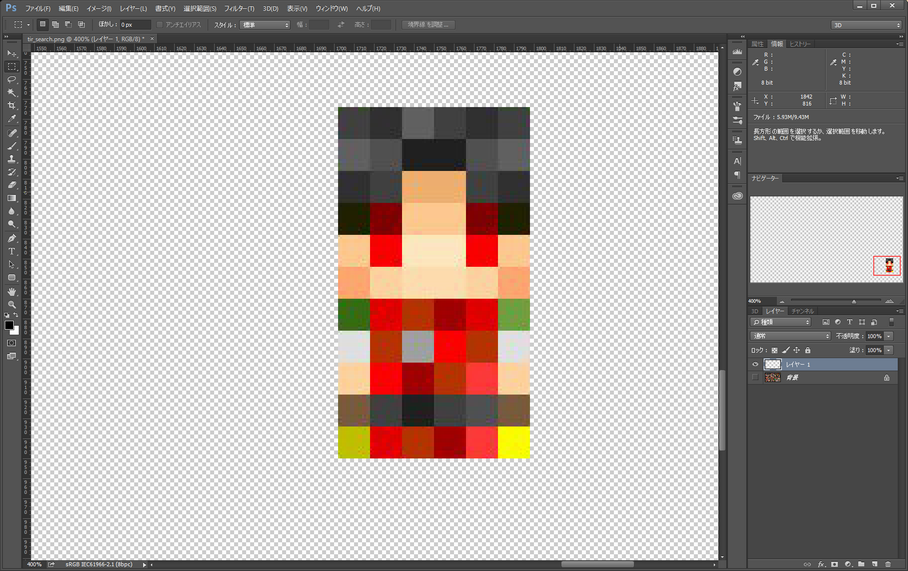Image resolution: width=908 pixels, height=571 pixels.
Task: Select the Pen tool
Action: click(x=12, y=238)
